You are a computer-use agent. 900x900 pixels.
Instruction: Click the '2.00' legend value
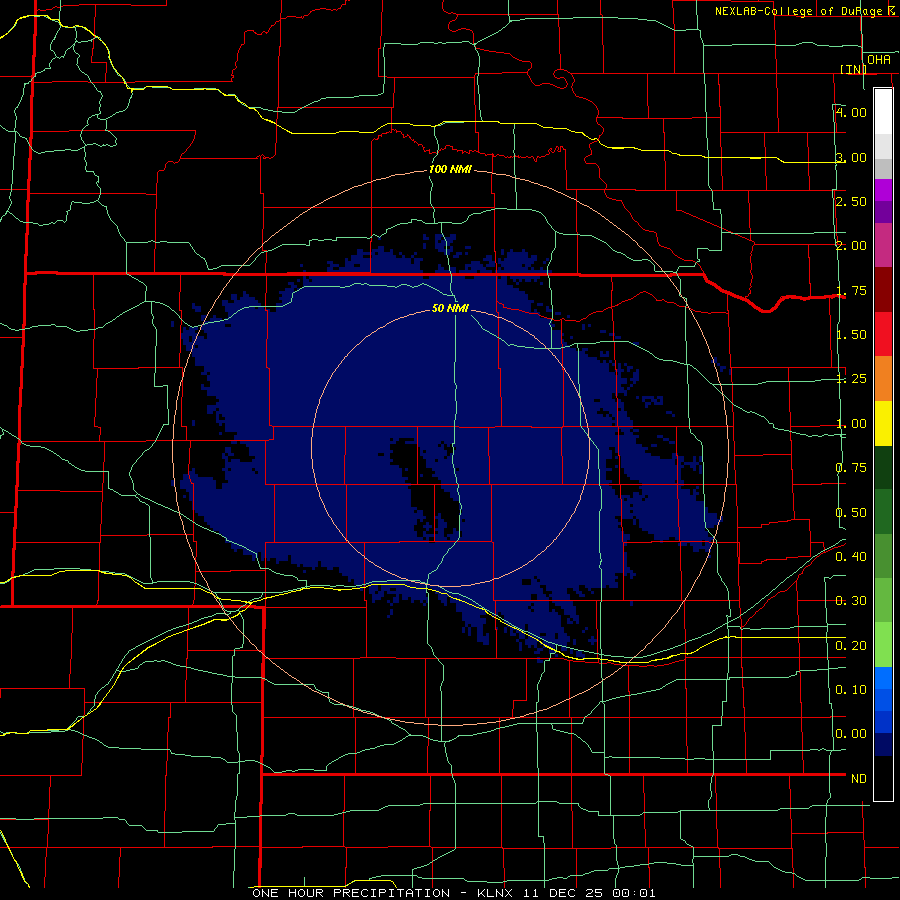tap(851, 246)
